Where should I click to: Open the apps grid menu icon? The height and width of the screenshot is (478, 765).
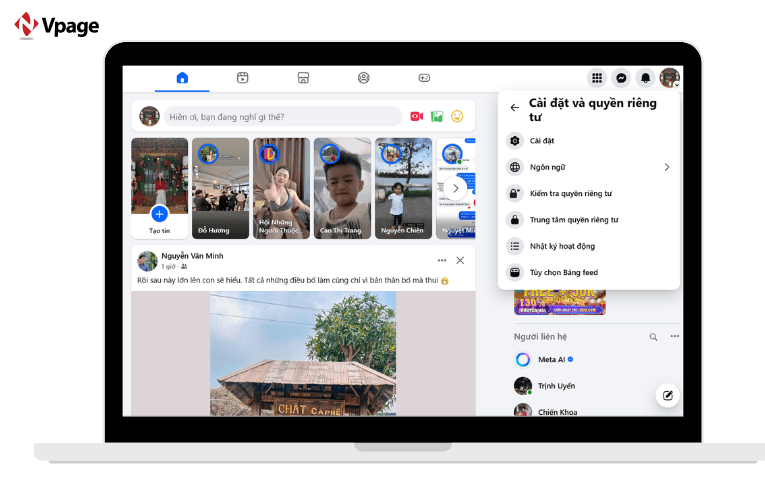coord(597,78)
